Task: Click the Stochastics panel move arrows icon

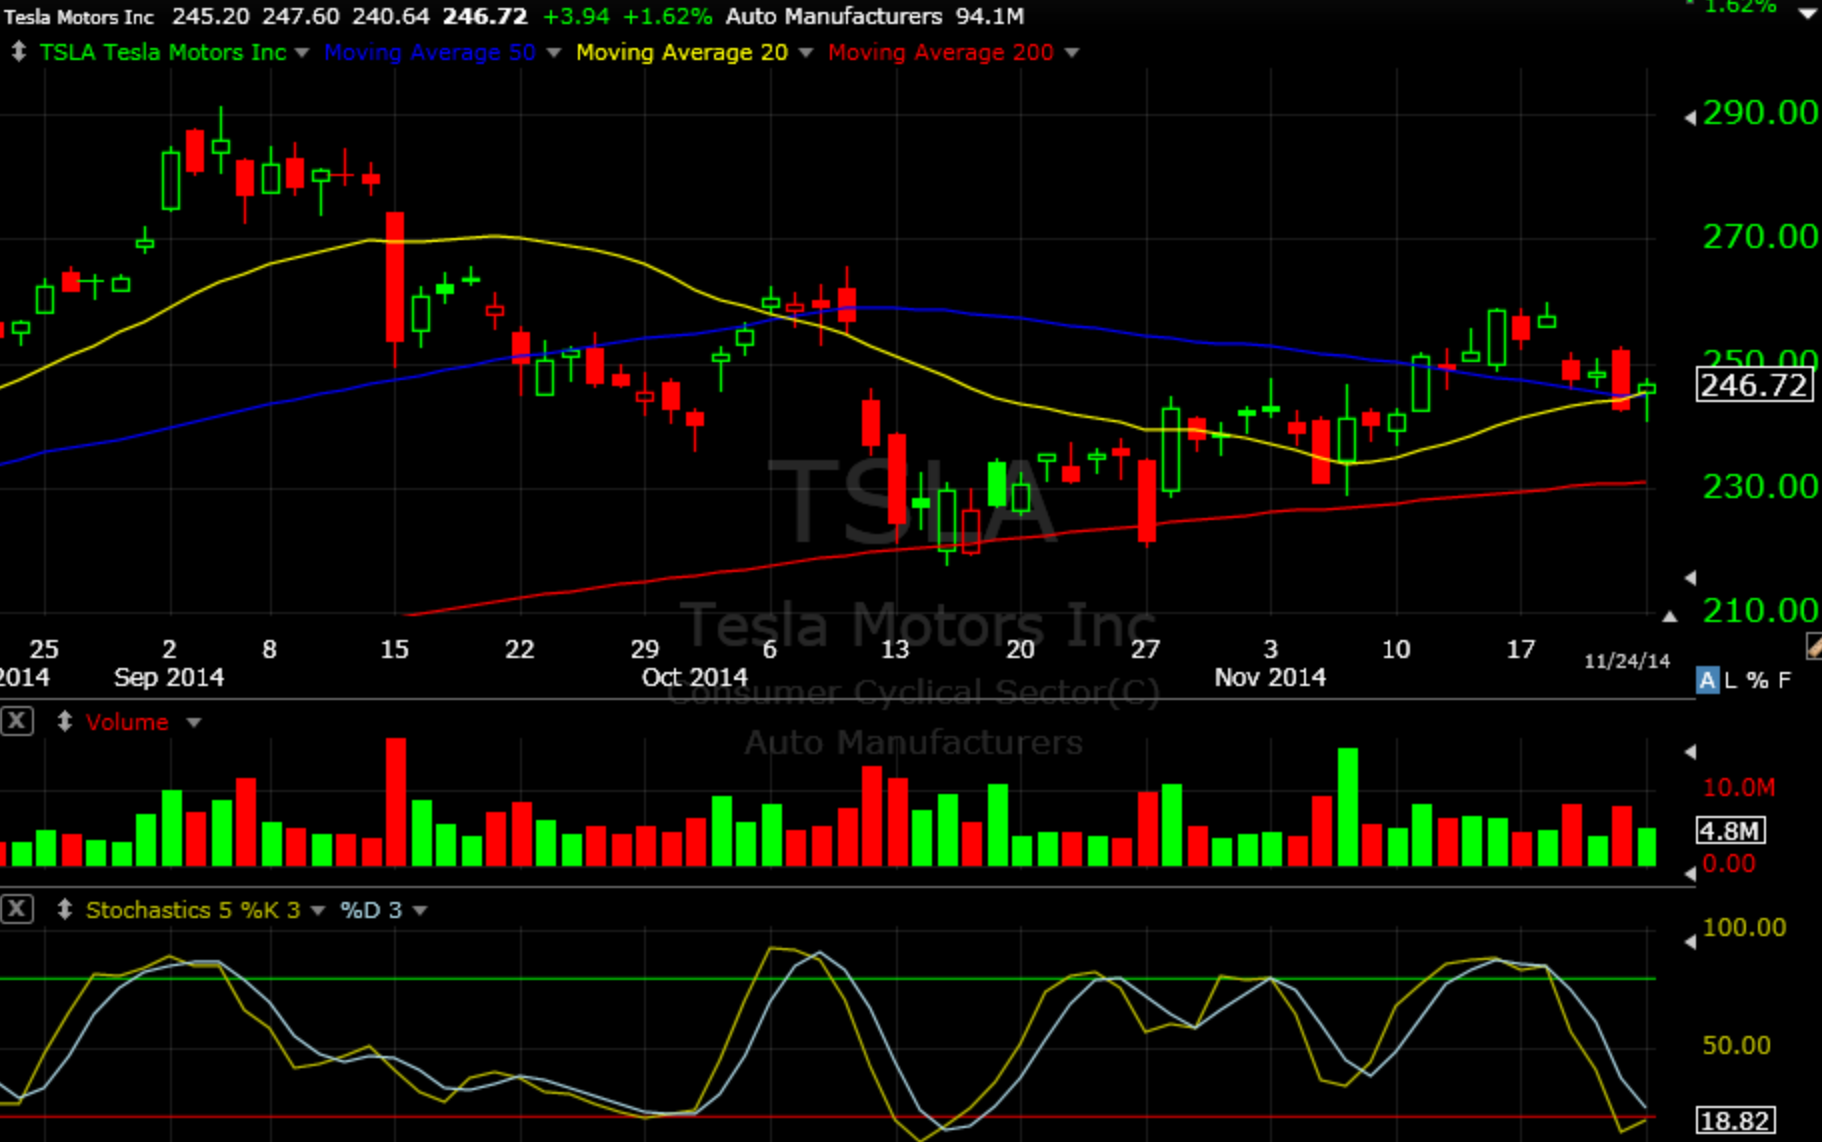Action: 64,909
